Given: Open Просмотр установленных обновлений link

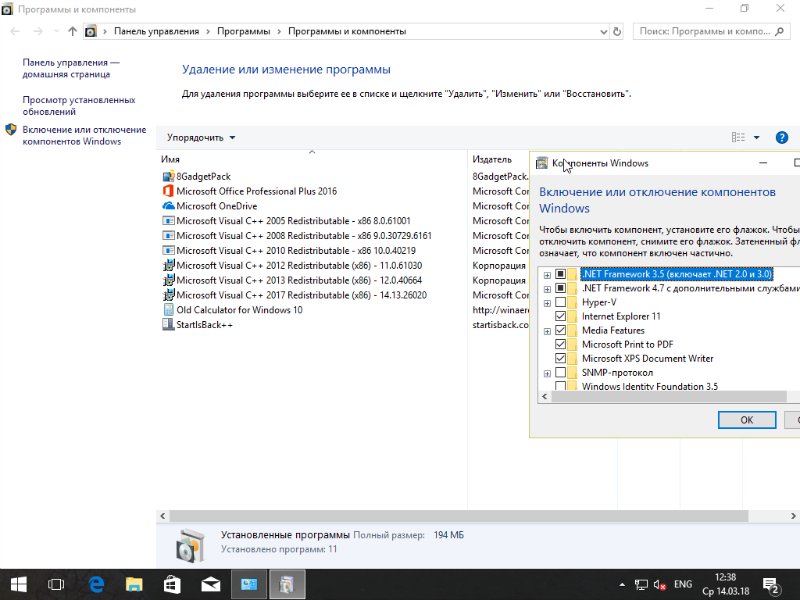Looking at the screenshot, I should click(79, 106).
